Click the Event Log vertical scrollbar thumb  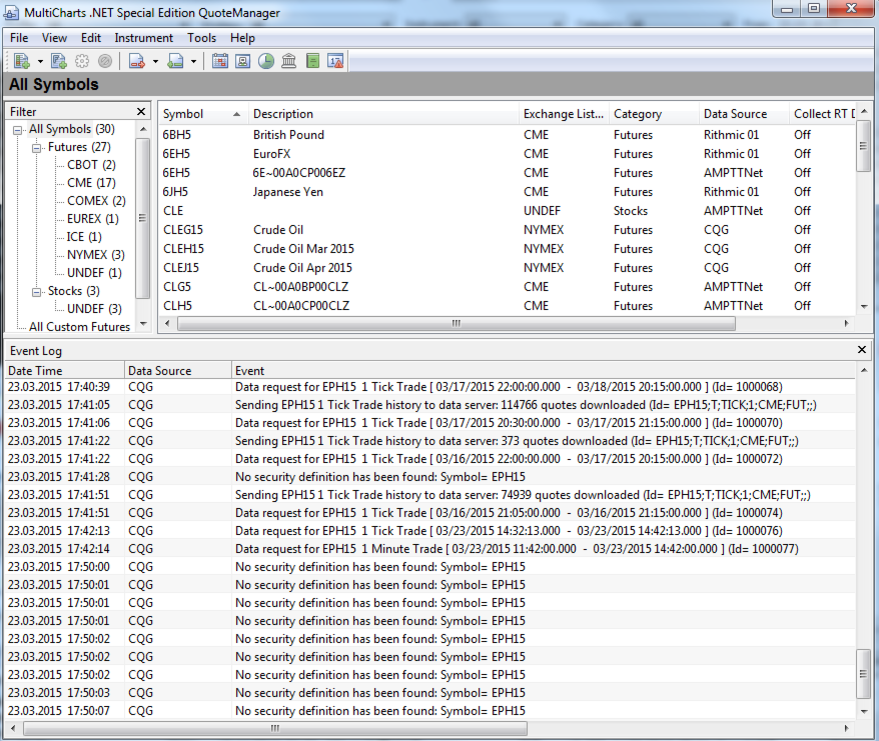863,674
